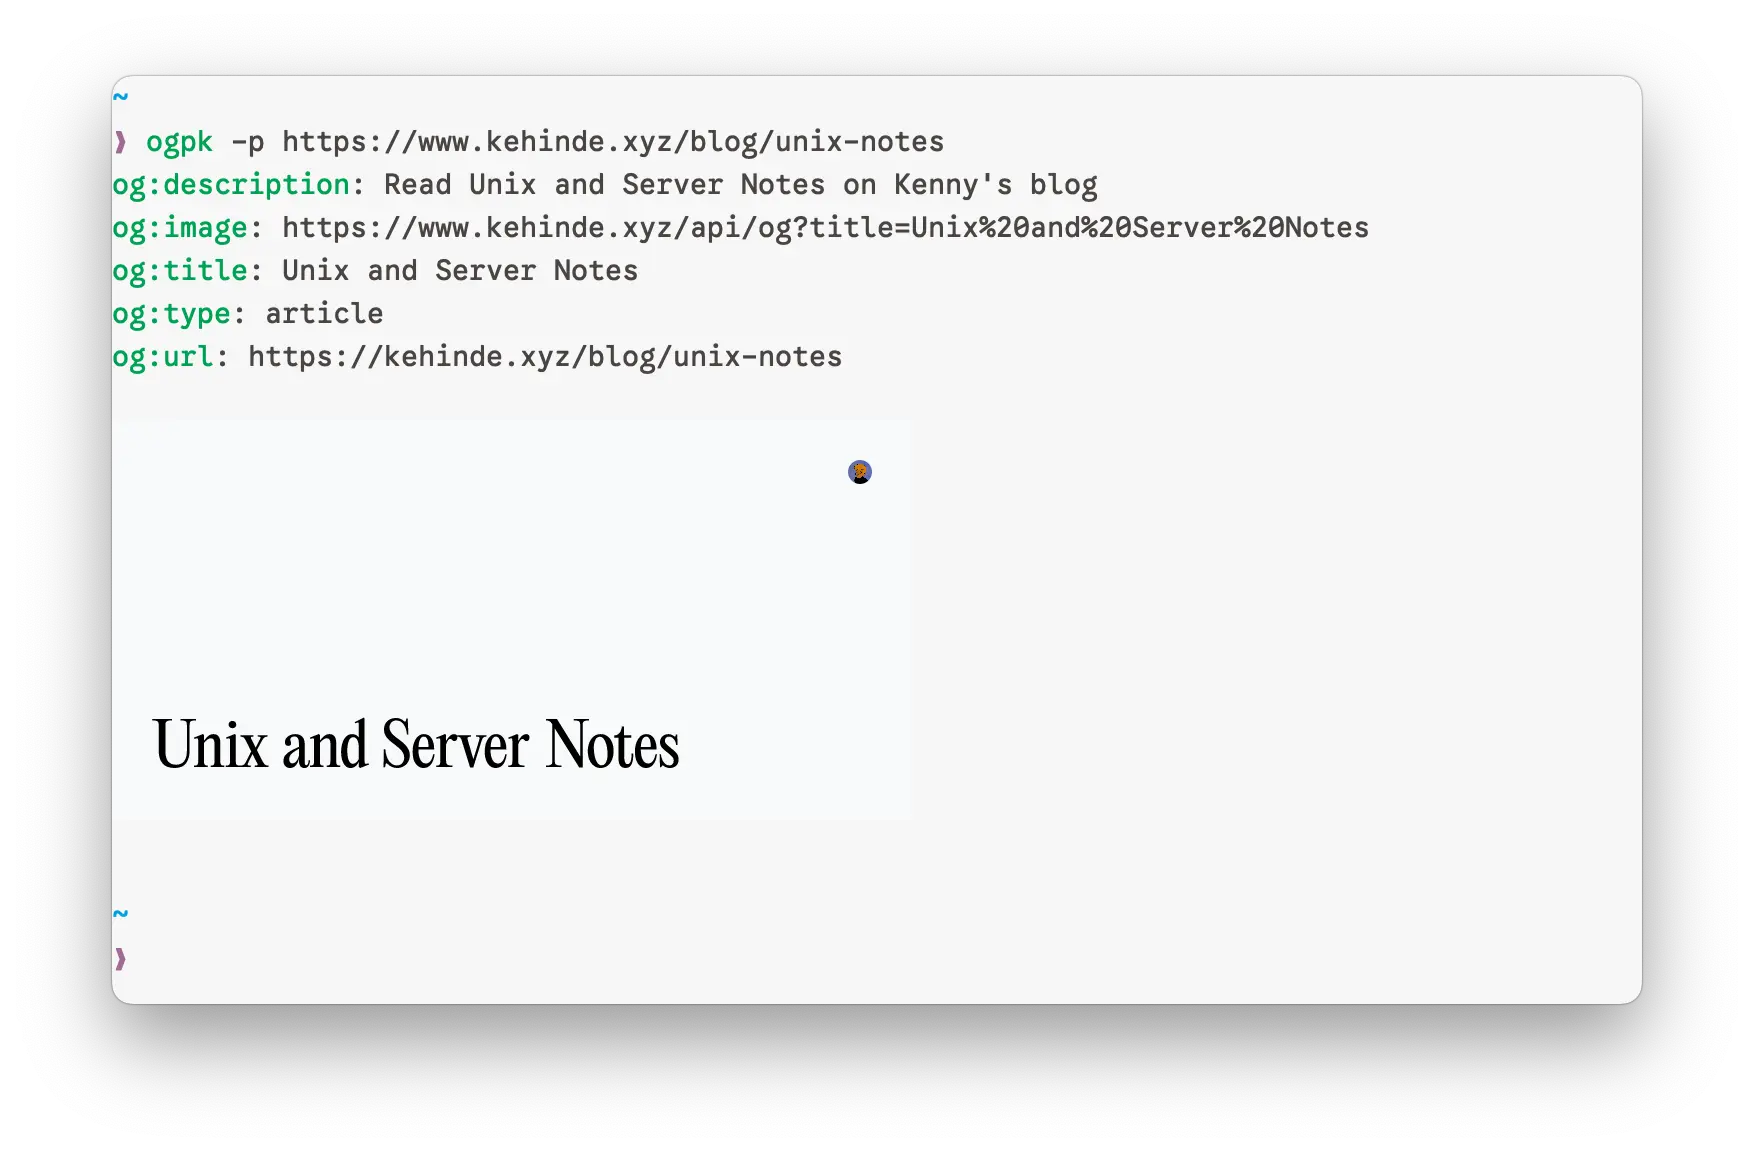Image resolution: width=1754 pixels, height=1152 pixels.
Task: Click the ogpk command name
Action: point(180,142)
